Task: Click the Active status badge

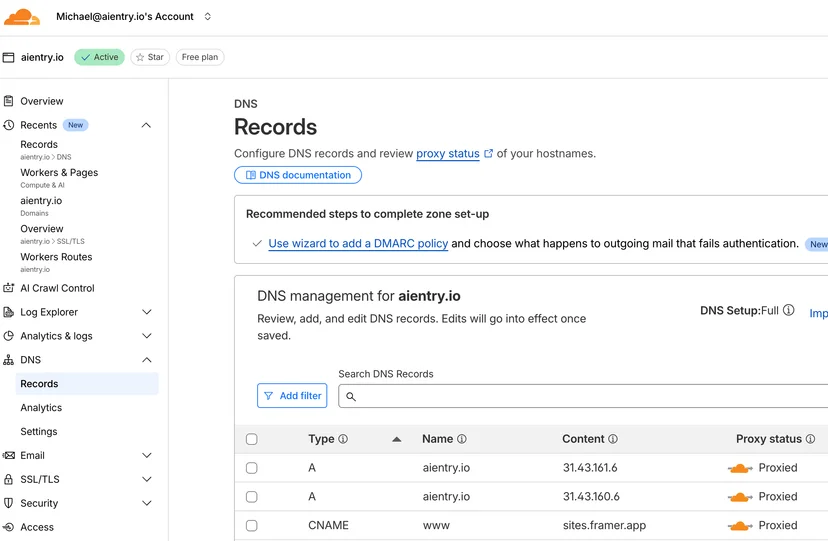Action: (99, 57)
